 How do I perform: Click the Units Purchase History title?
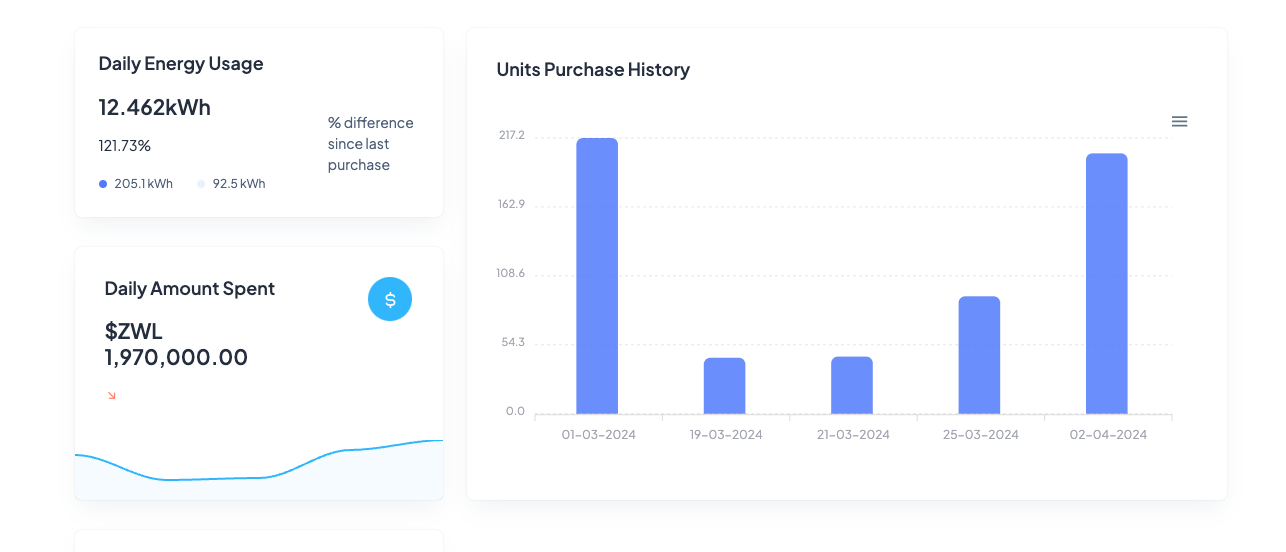pyautogui.click(x=593, y=70)
